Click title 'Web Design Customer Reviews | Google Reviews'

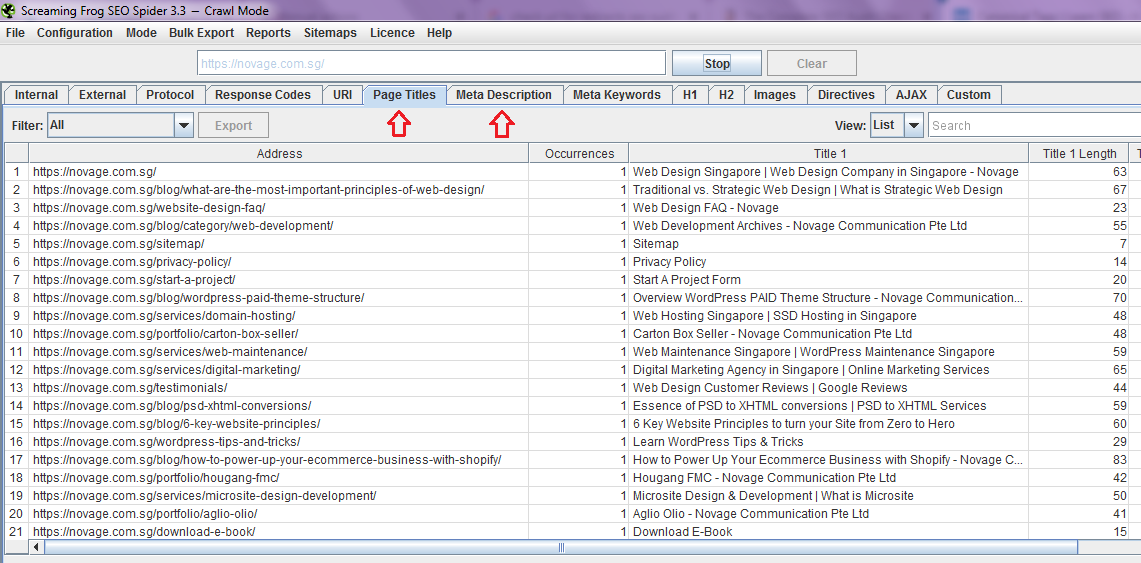pos(771,388)
